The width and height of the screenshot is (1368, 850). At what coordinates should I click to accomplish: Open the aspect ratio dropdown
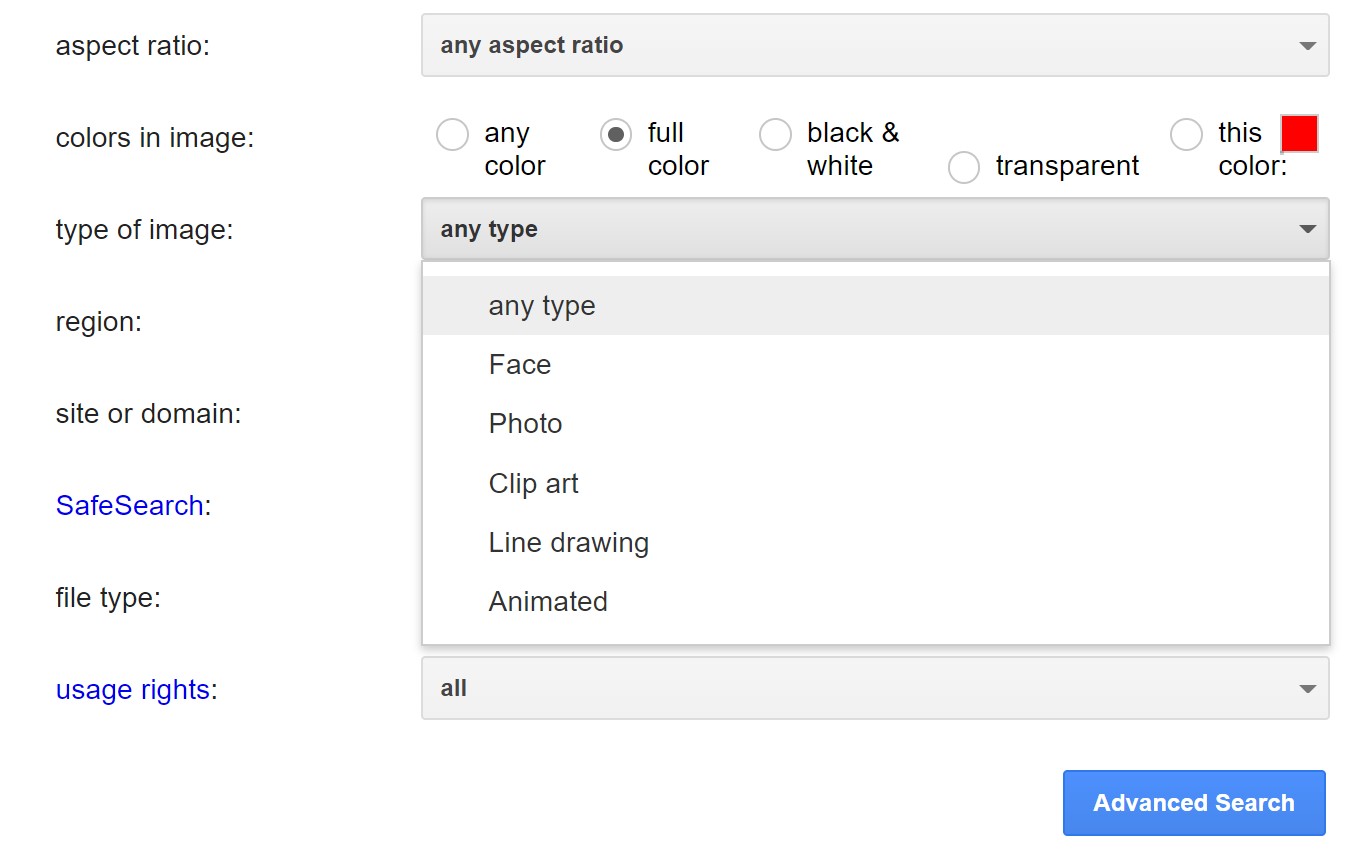pyautogui.click(x=875, y=45)
